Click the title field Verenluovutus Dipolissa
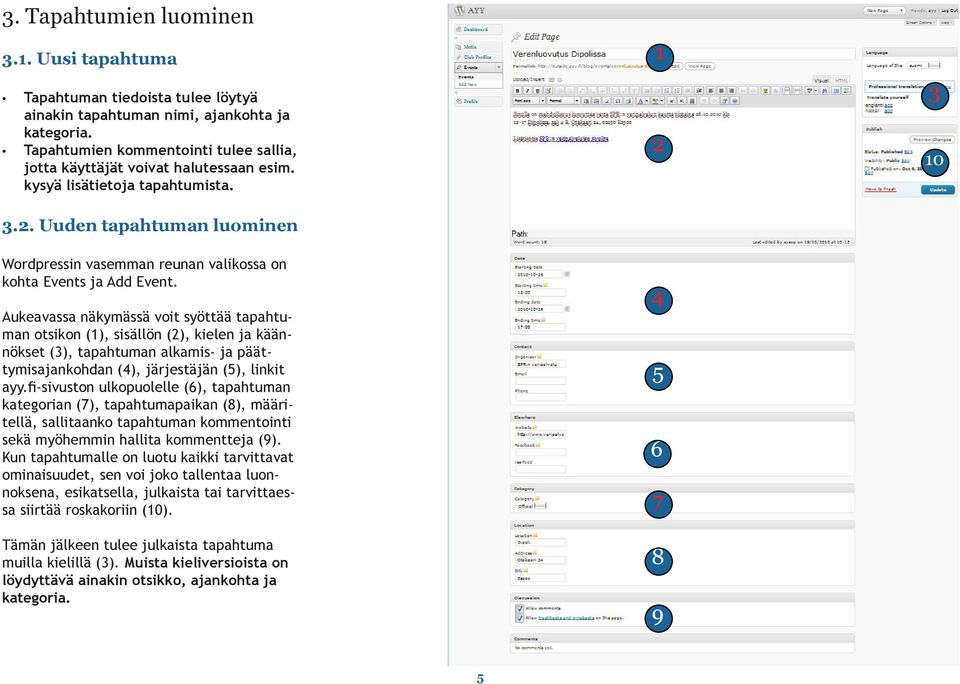The width and height of the screenshot is (960, 684). tap(683, 54)
